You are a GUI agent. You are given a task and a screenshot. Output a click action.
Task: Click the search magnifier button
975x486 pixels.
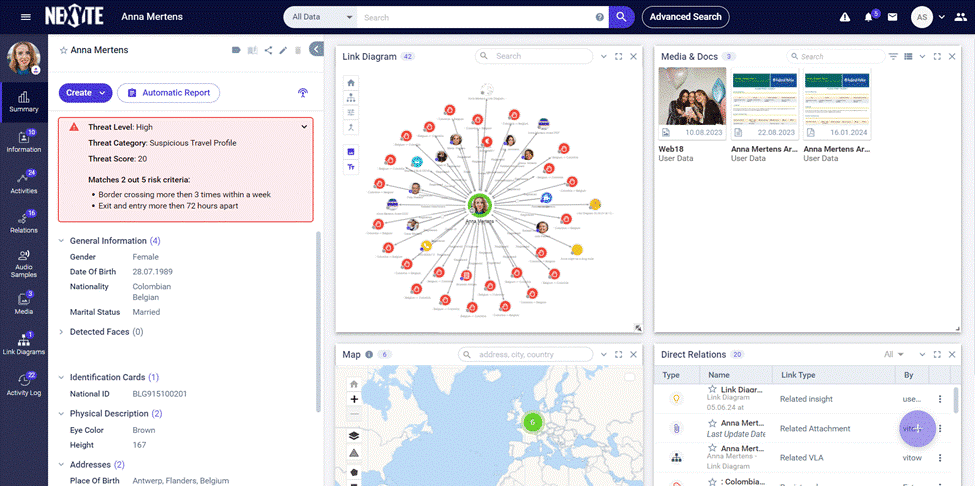(x=621, y=17)
